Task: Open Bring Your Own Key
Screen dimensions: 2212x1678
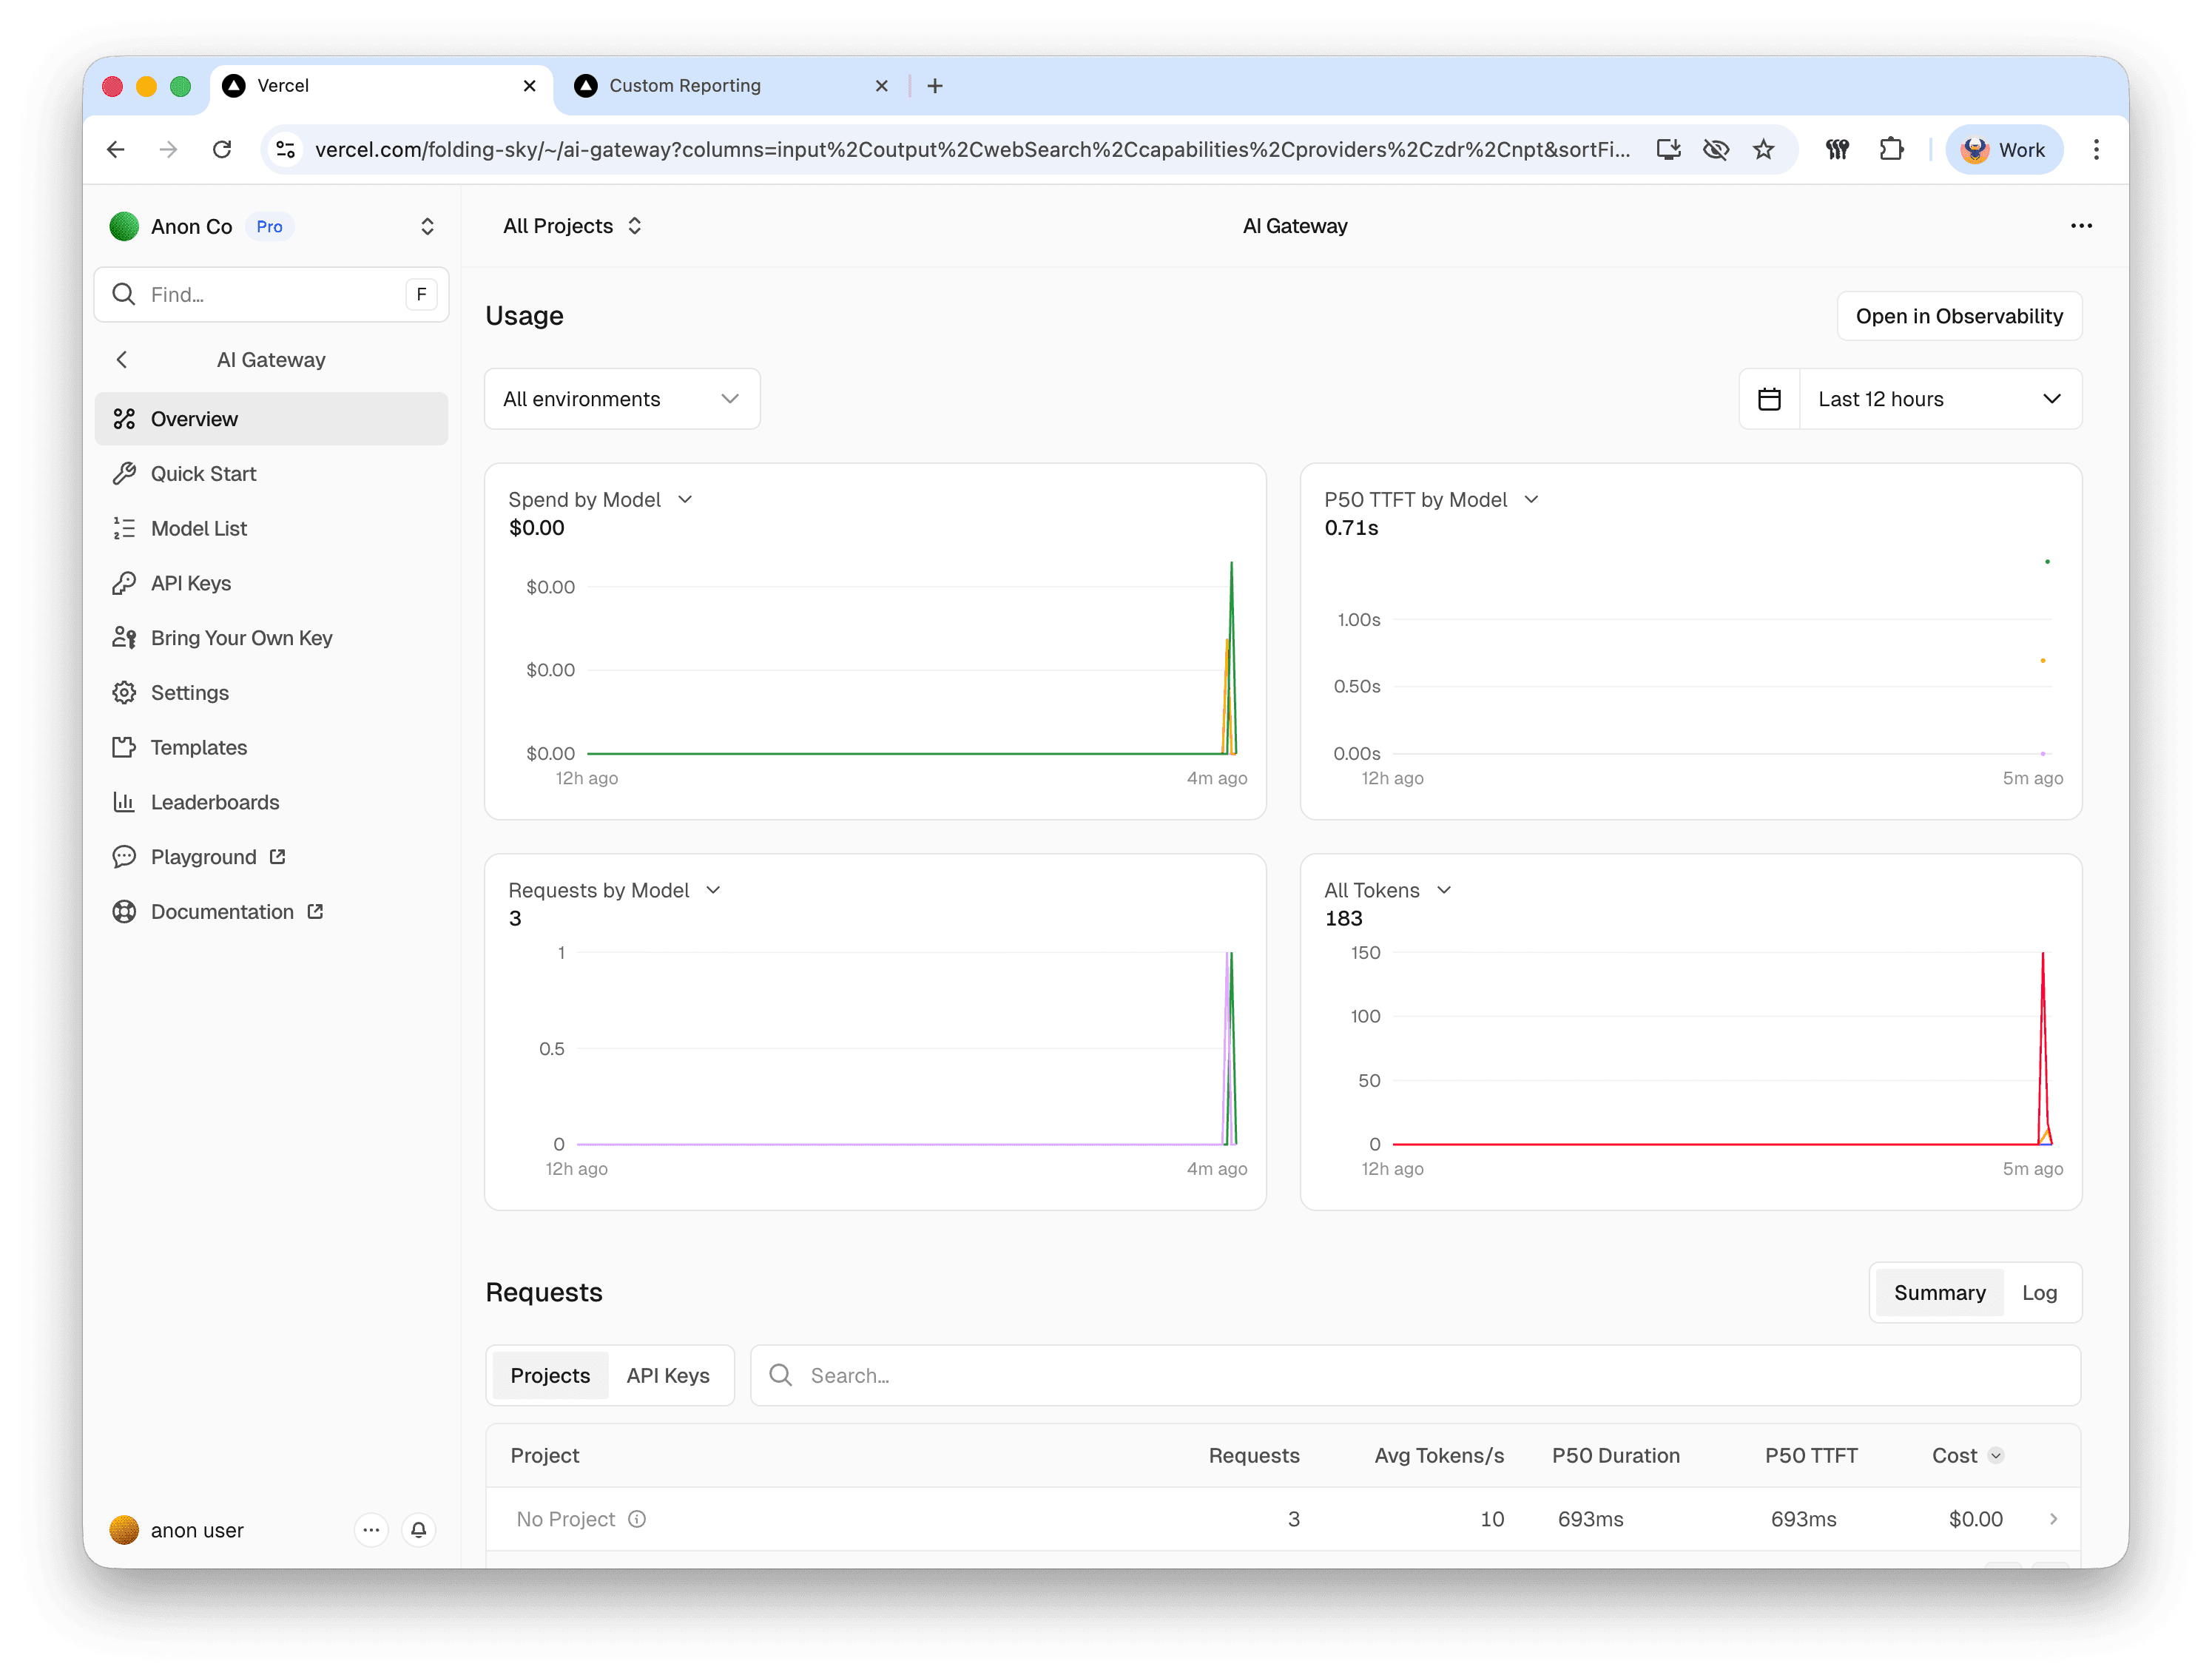Action: pos(271,638)
